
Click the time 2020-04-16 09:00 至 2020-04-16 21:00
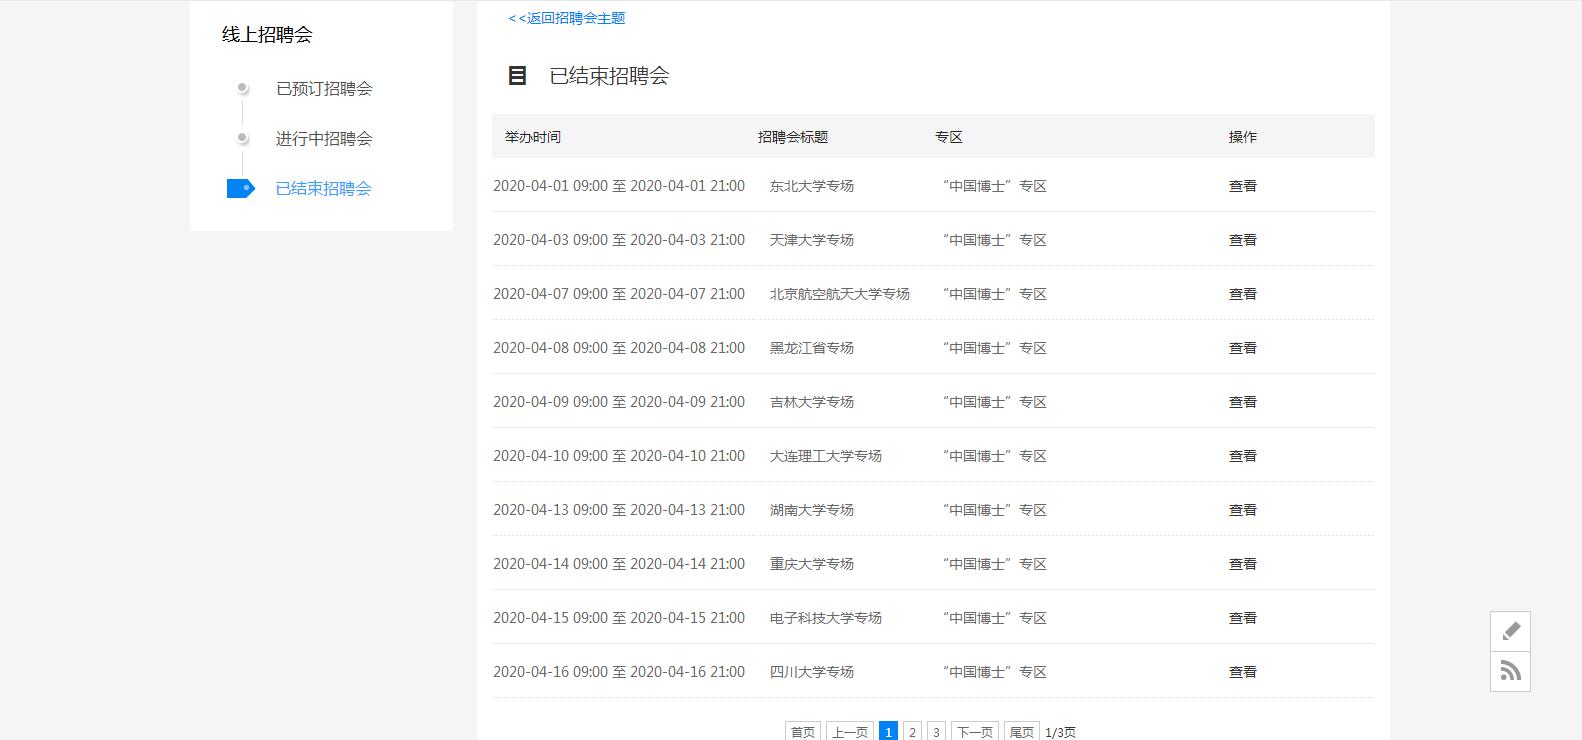coord(619,672)
